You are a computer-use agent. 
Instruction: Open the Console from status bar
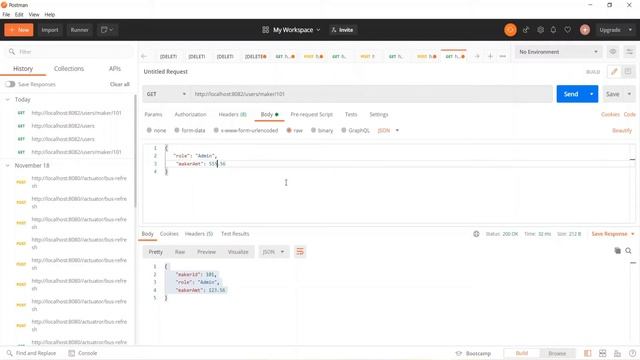pyautogui.click(x=83, y=353)
